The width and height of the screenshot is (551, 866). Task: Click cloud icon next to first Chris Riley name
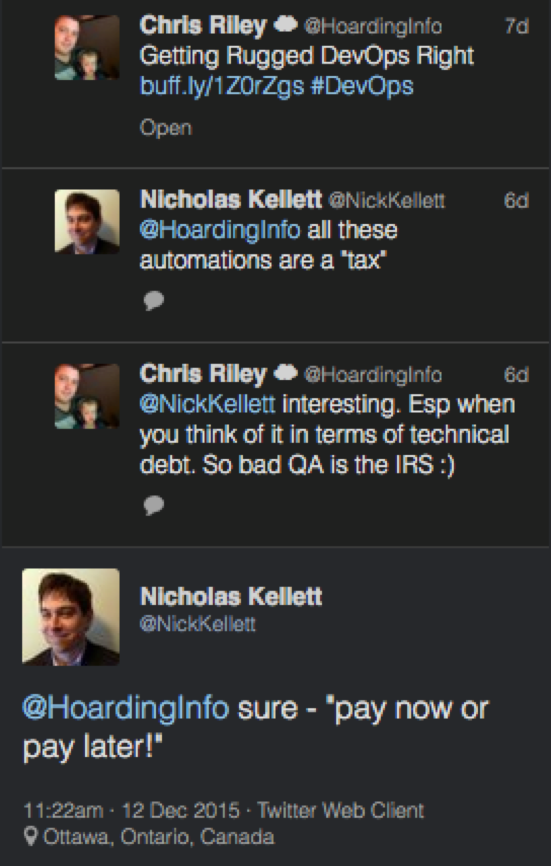click(285, 25)
